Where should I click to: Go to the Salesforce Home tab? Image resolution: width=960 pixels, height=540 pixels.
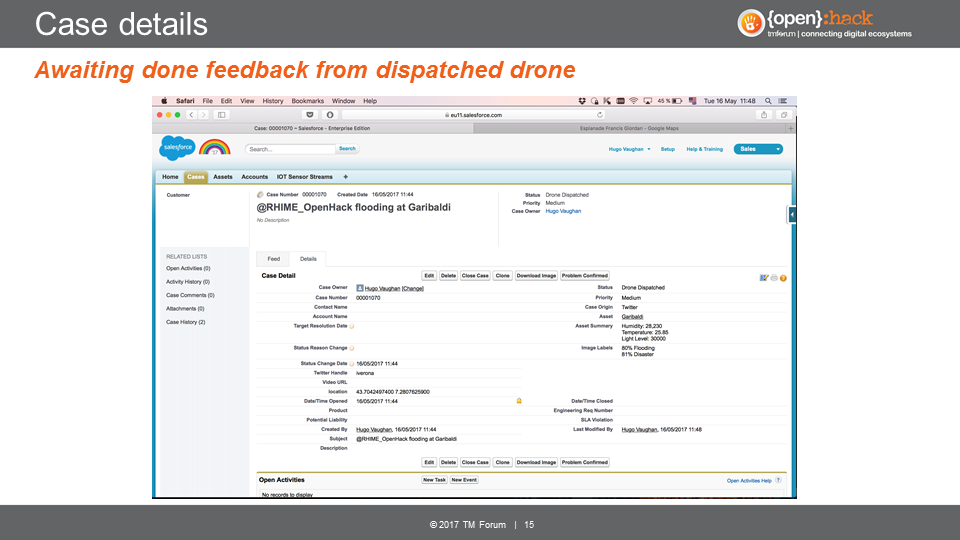tap(170, 177)
